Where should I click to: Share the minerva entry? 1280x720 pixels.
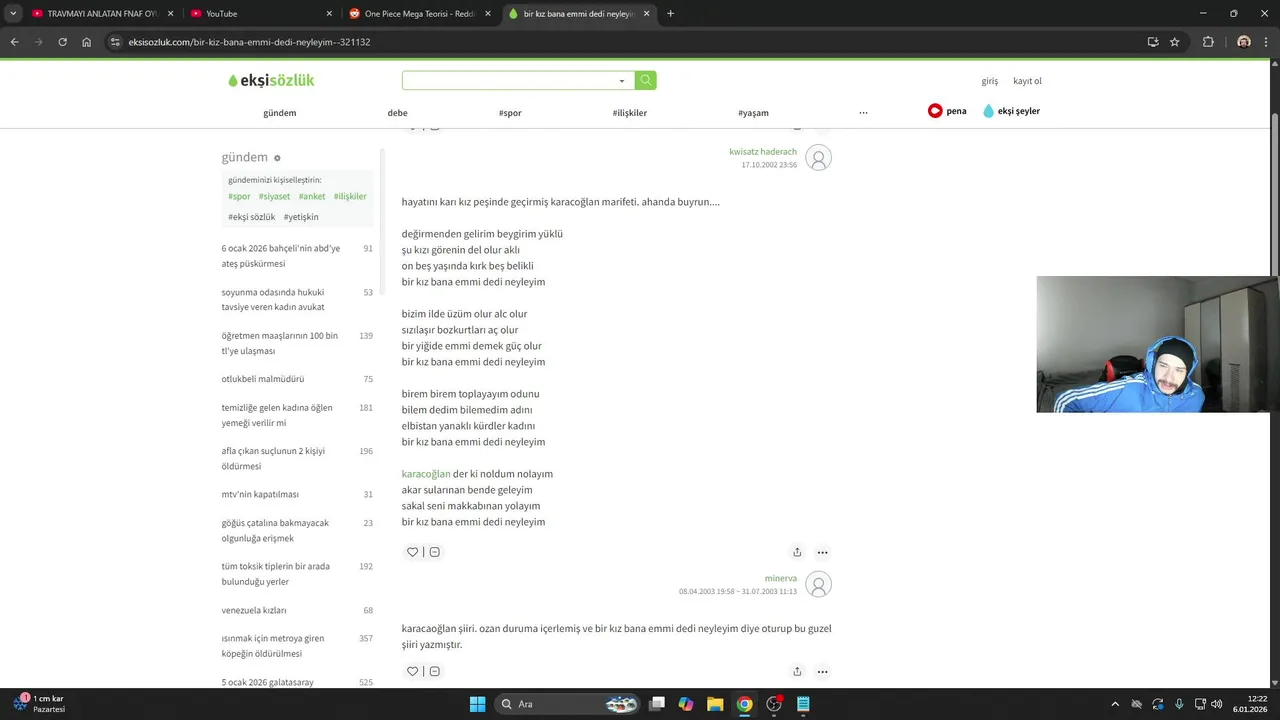(797, 671)
